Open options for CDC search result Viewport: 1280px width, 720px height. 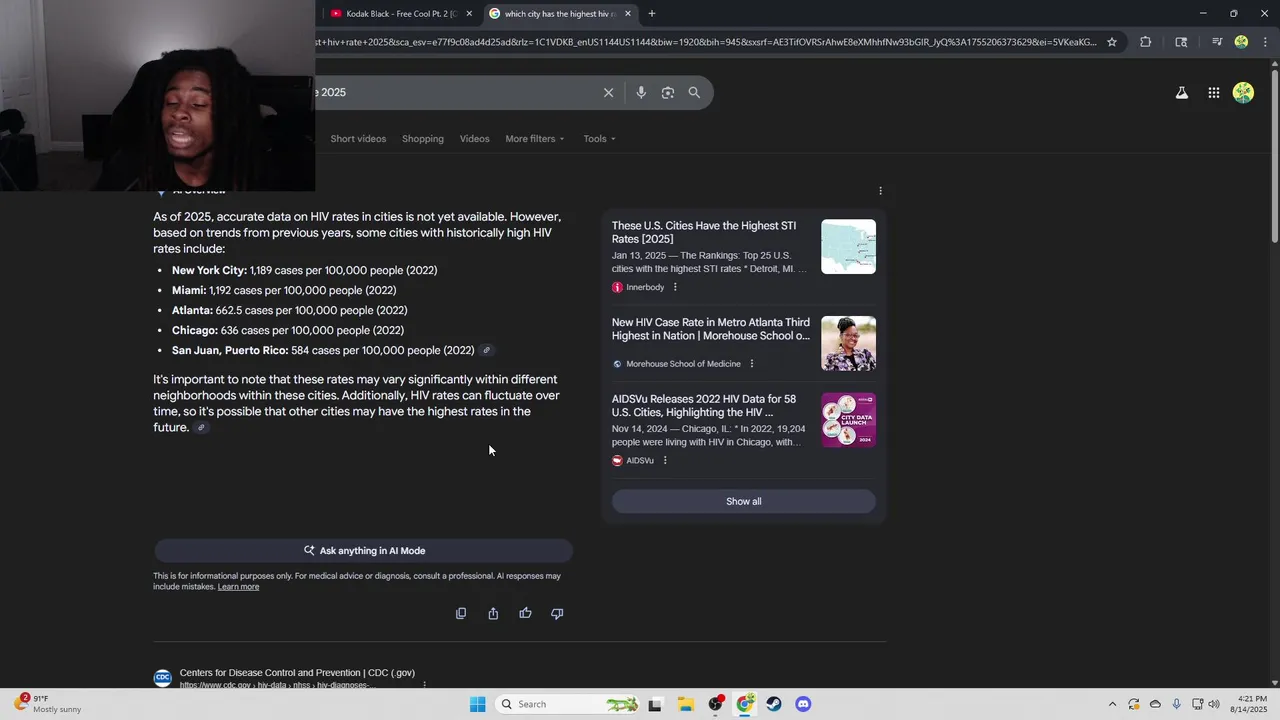(425, 685)
